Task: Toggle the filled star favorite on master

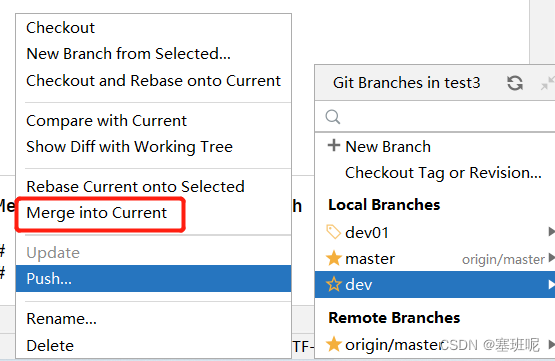Action: coord(333,258)
